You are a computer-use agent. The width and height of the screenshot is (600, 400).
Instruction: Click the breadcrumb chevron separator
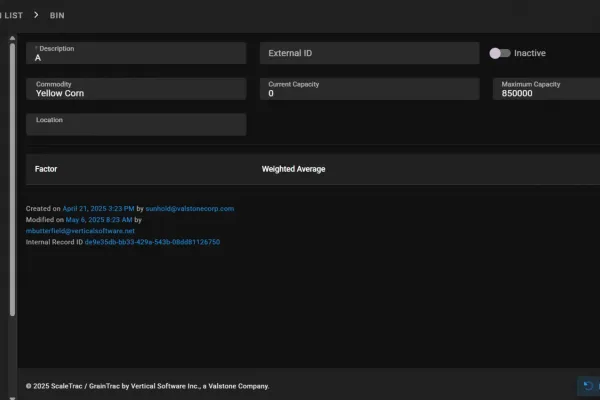[x=36, y=16]
